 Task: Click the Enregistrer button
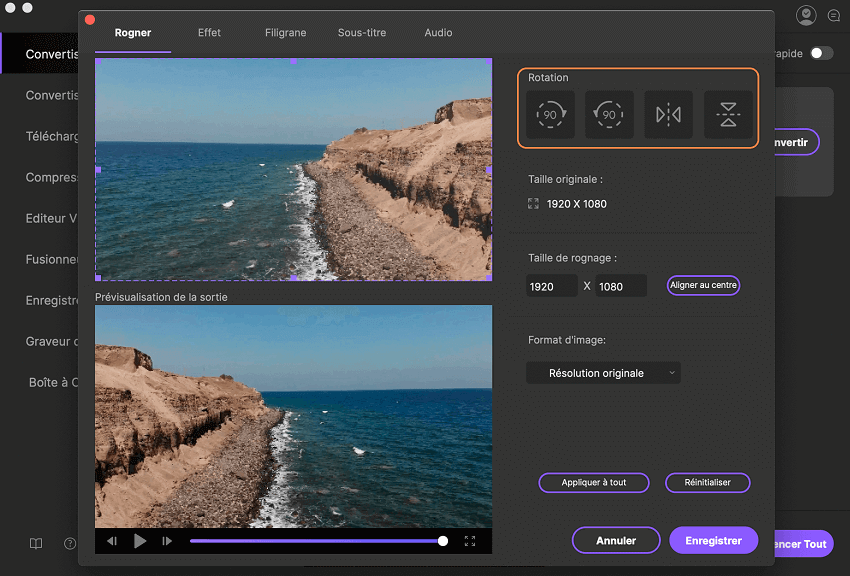713,540
